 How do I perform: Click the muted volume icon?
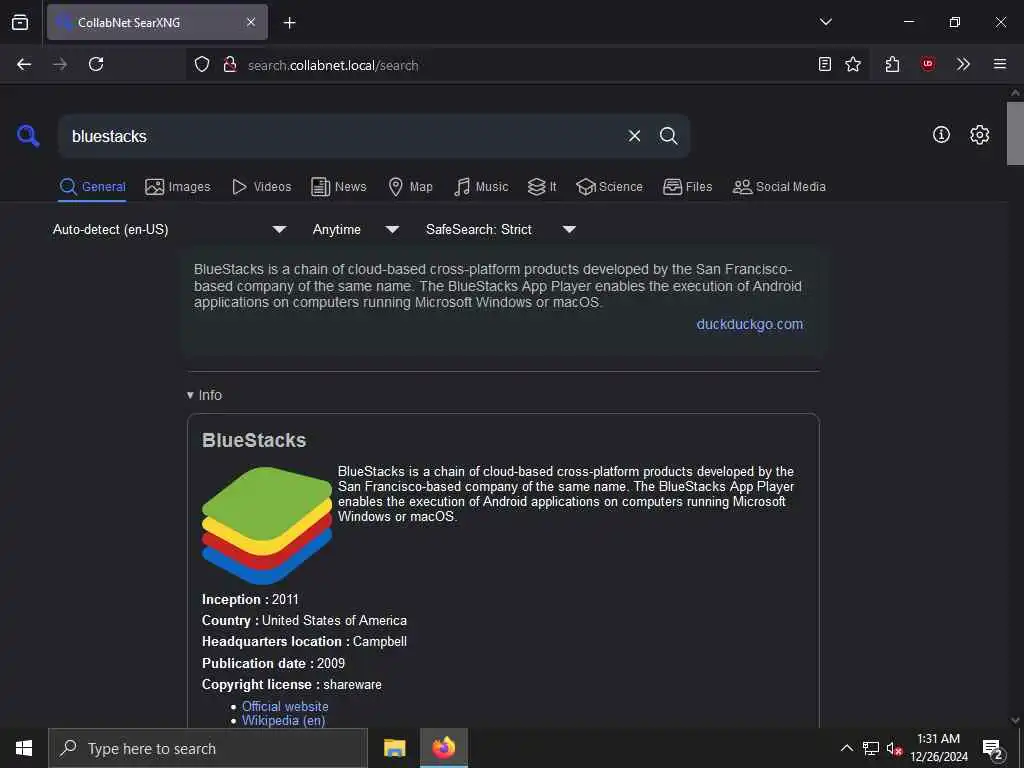click(x=894, y=748)
